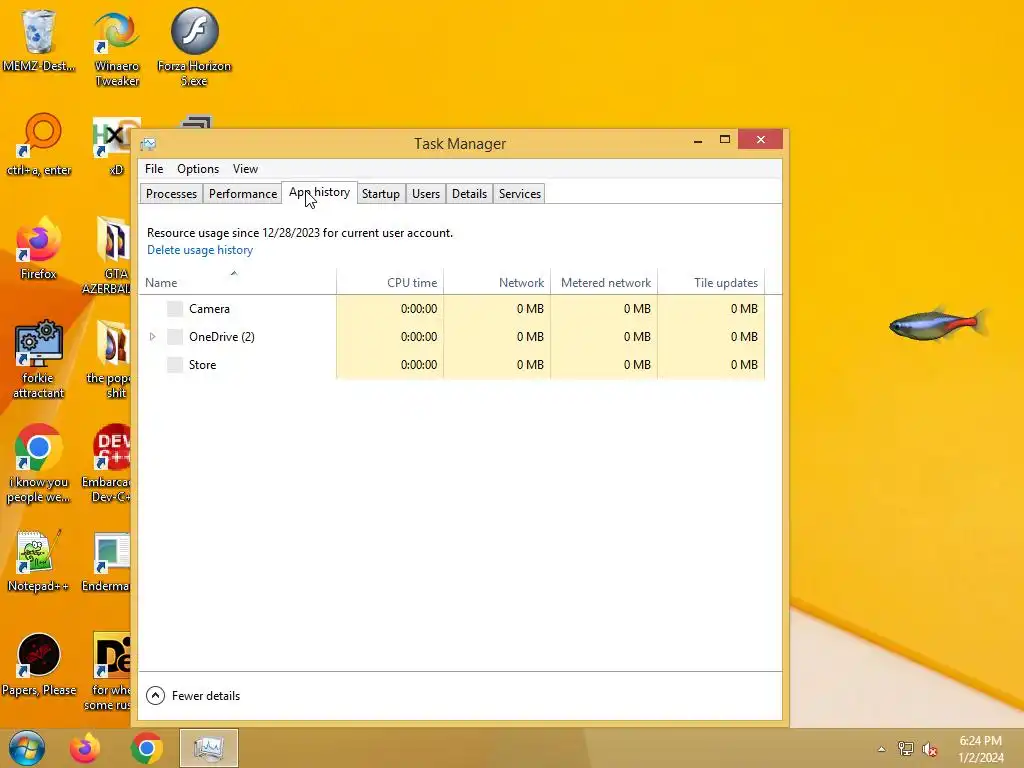Screen dimensions: 1024x768
Task: Select the Store row
Action: [x=452, y=365]
